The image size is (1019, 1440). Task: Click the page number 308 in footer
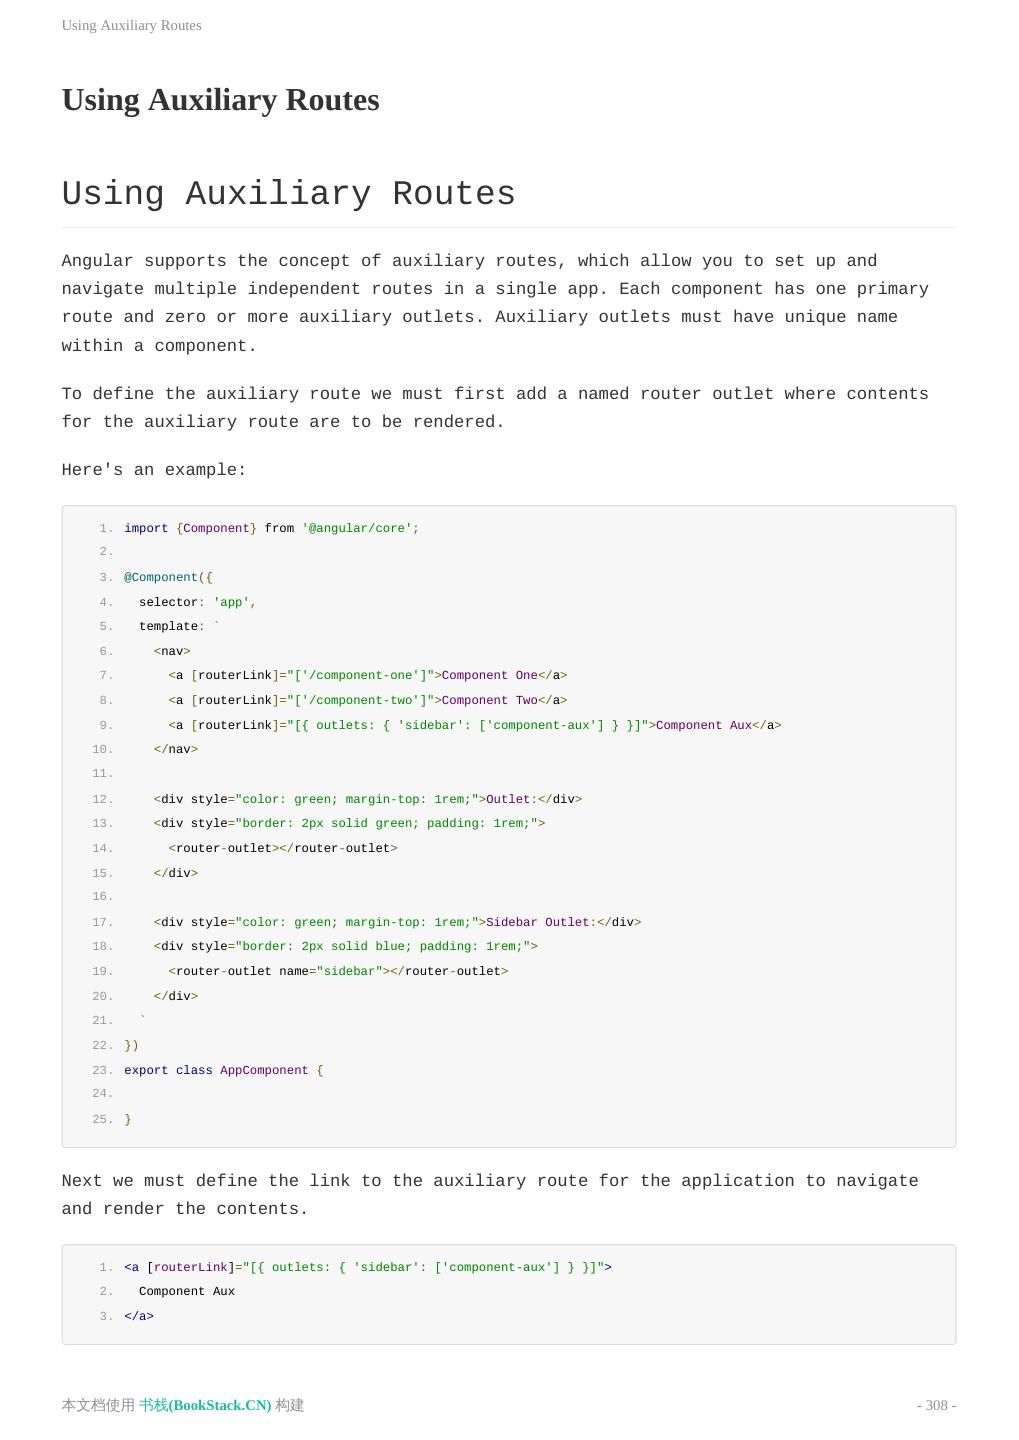point(936,1405)
